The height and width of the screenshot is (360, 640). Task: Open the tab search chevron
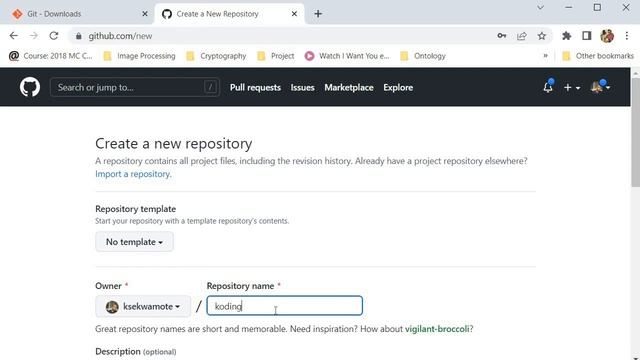[x=540, y=7]
